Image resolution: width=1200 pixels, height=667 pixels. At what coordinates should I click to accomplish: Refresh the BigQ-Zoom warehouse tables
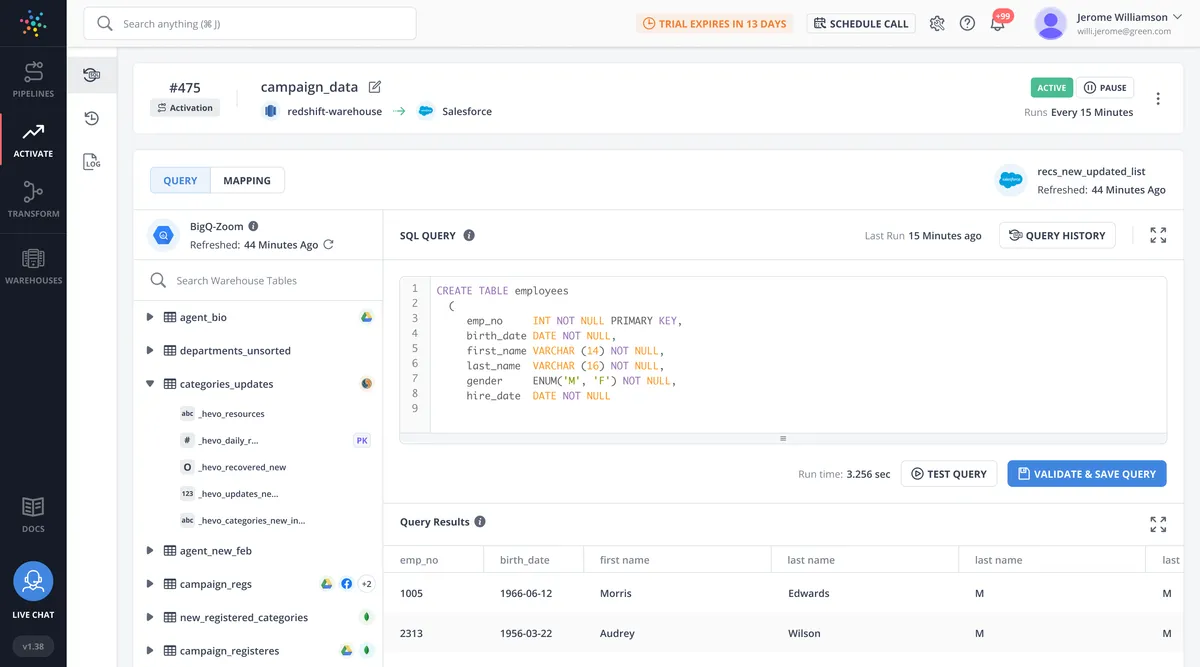(x=328, y=244)
